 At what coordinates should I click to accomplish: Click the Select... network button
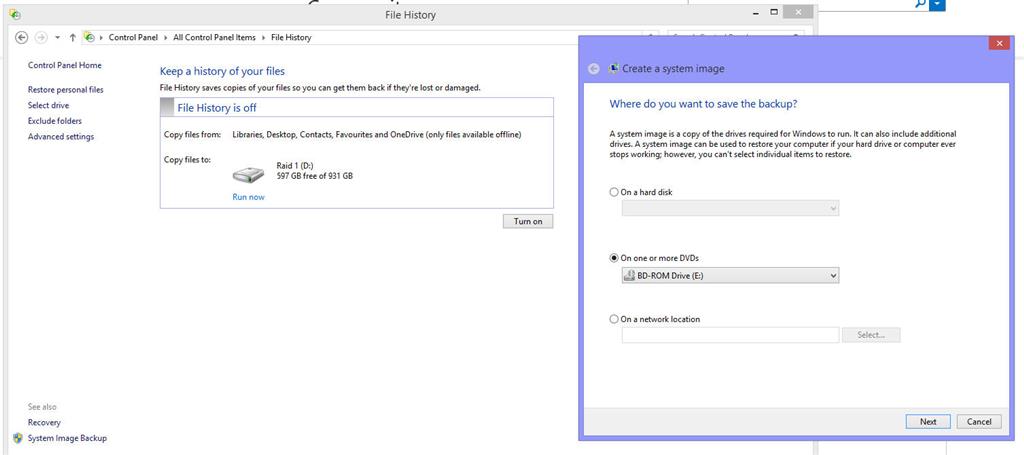871,335
